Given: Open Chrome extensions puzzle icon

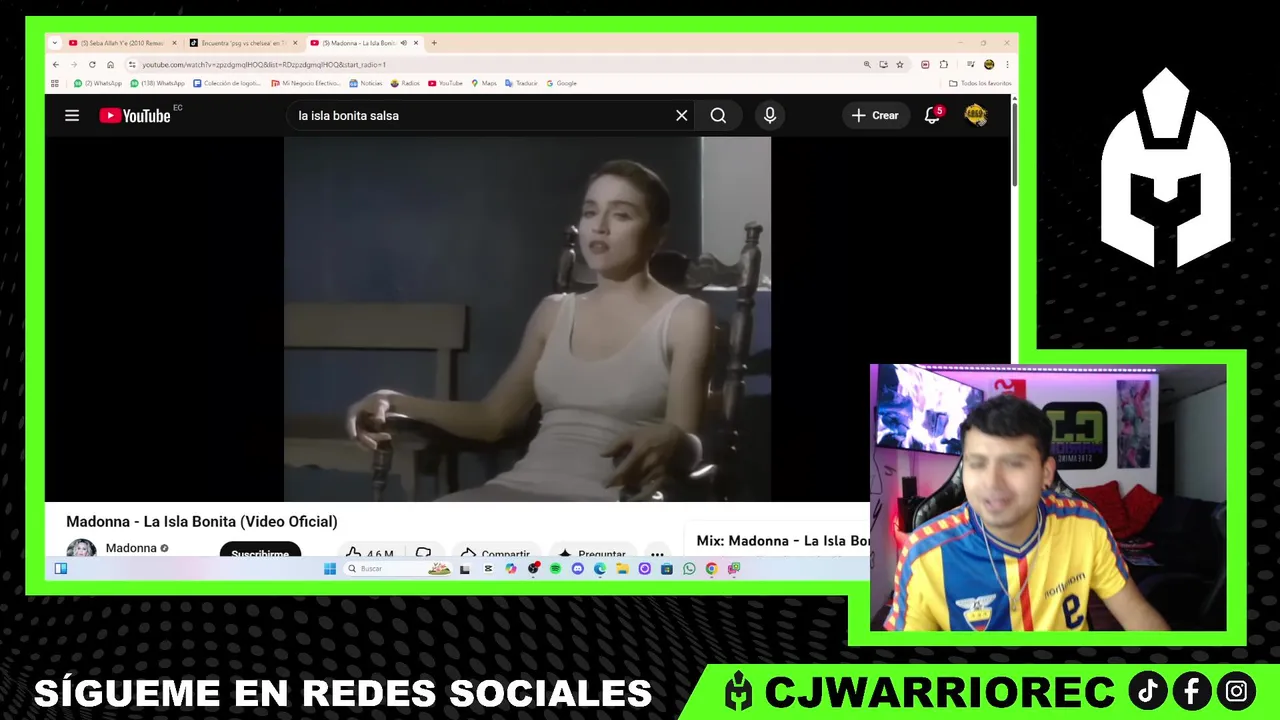Looking at the screenshot, I should pyautogui.click(x=943, y=64).
